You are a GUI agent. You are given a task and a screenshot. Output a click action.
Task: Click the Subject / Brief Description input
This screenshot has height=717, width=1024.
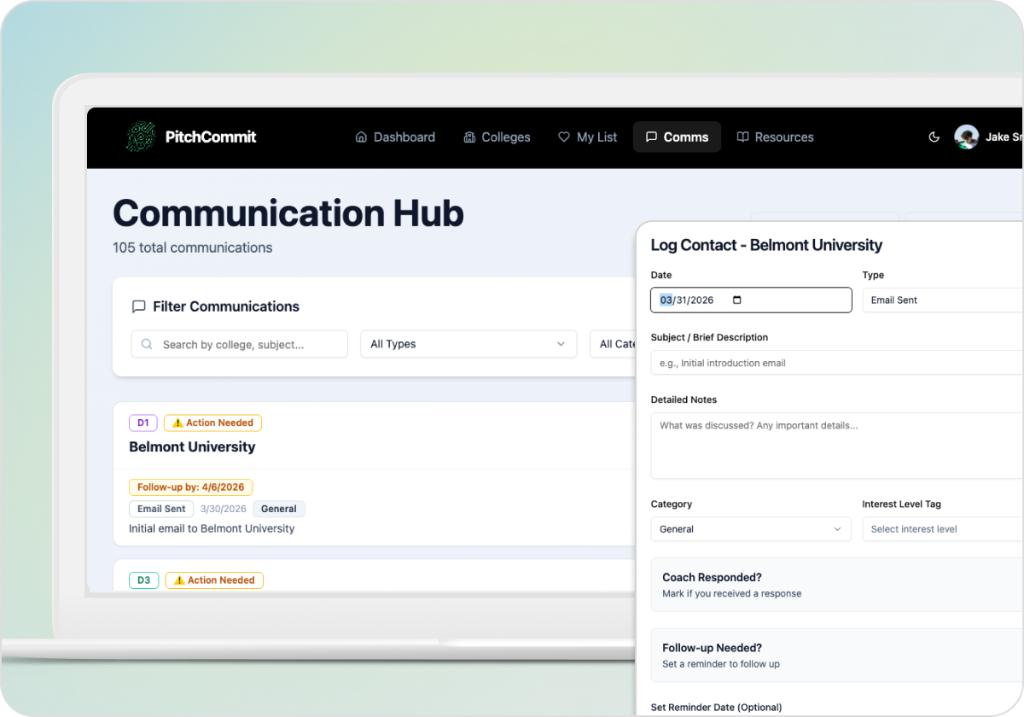point(837,363)
